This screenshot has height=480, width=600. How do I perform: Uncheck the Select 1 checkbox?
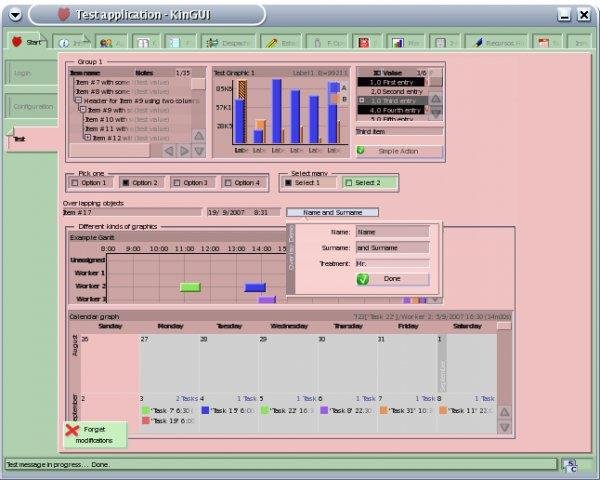[x=308, y=183]
